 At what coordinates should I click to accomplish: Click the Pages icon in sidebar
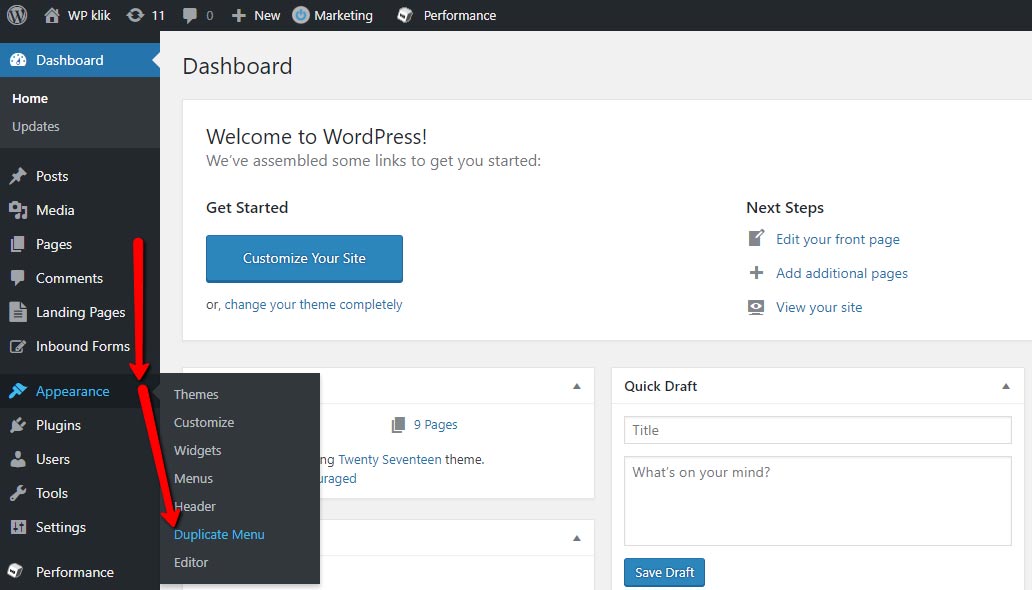18,244
